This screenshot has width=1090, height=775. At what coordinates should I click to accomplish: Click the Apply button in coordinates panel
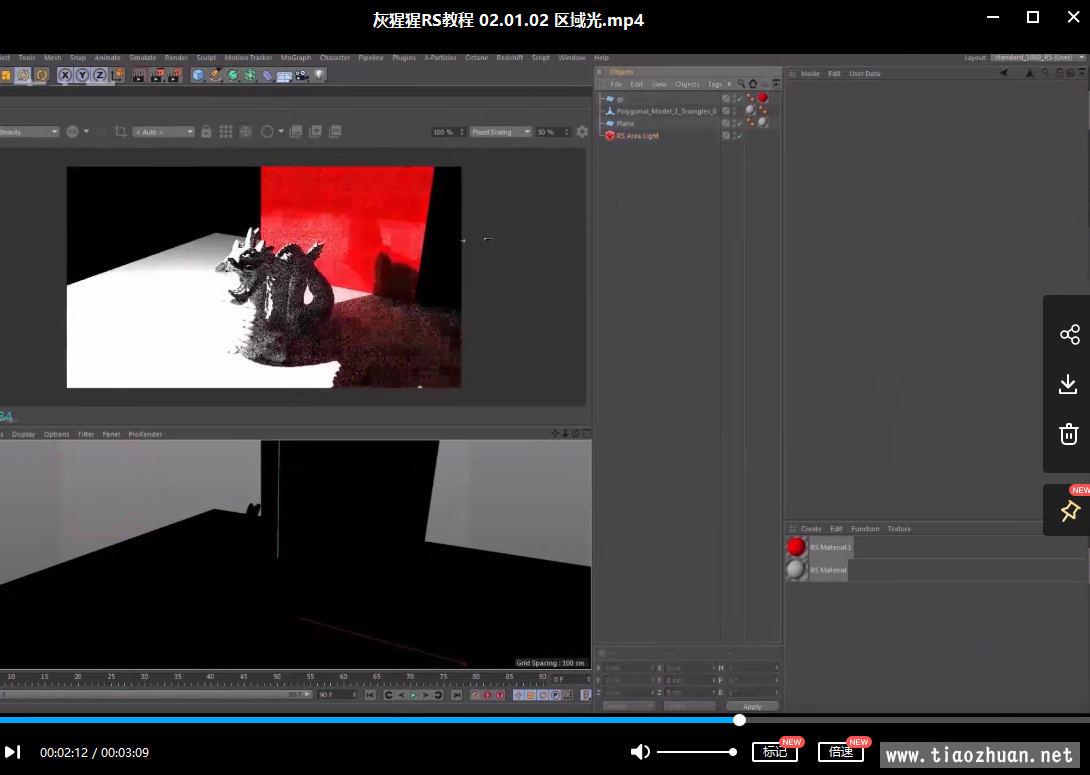coord(752,706)
